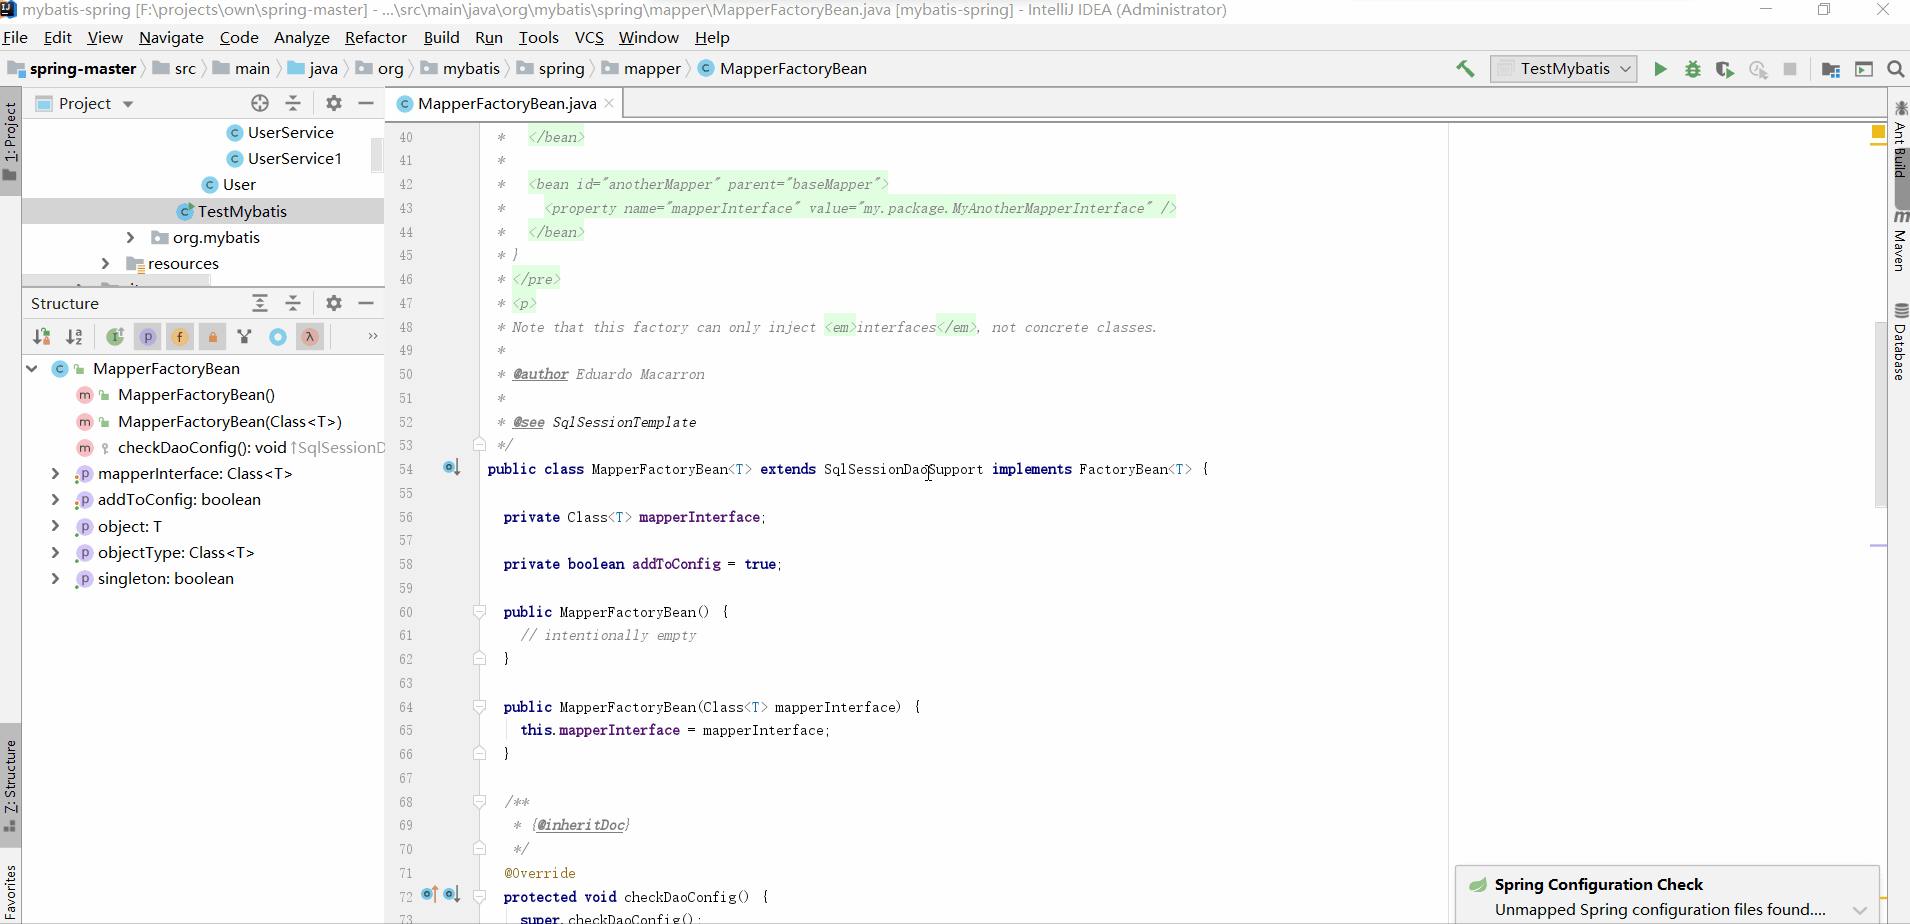Screen dimensions: 1910x924
Task: Select TestMybatis class in the project tree
Action: [x=242, y=212]
